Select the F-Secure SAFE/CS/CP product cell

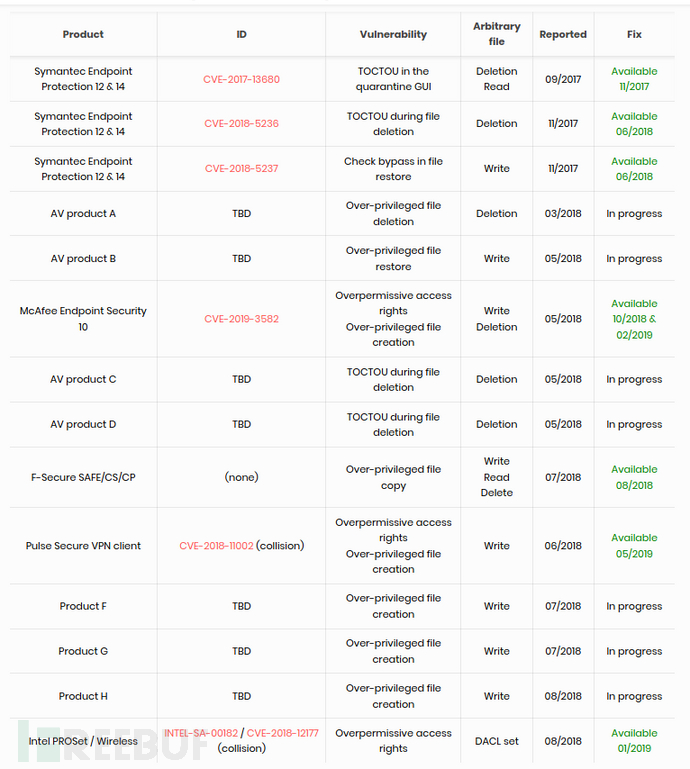(83, 477)
